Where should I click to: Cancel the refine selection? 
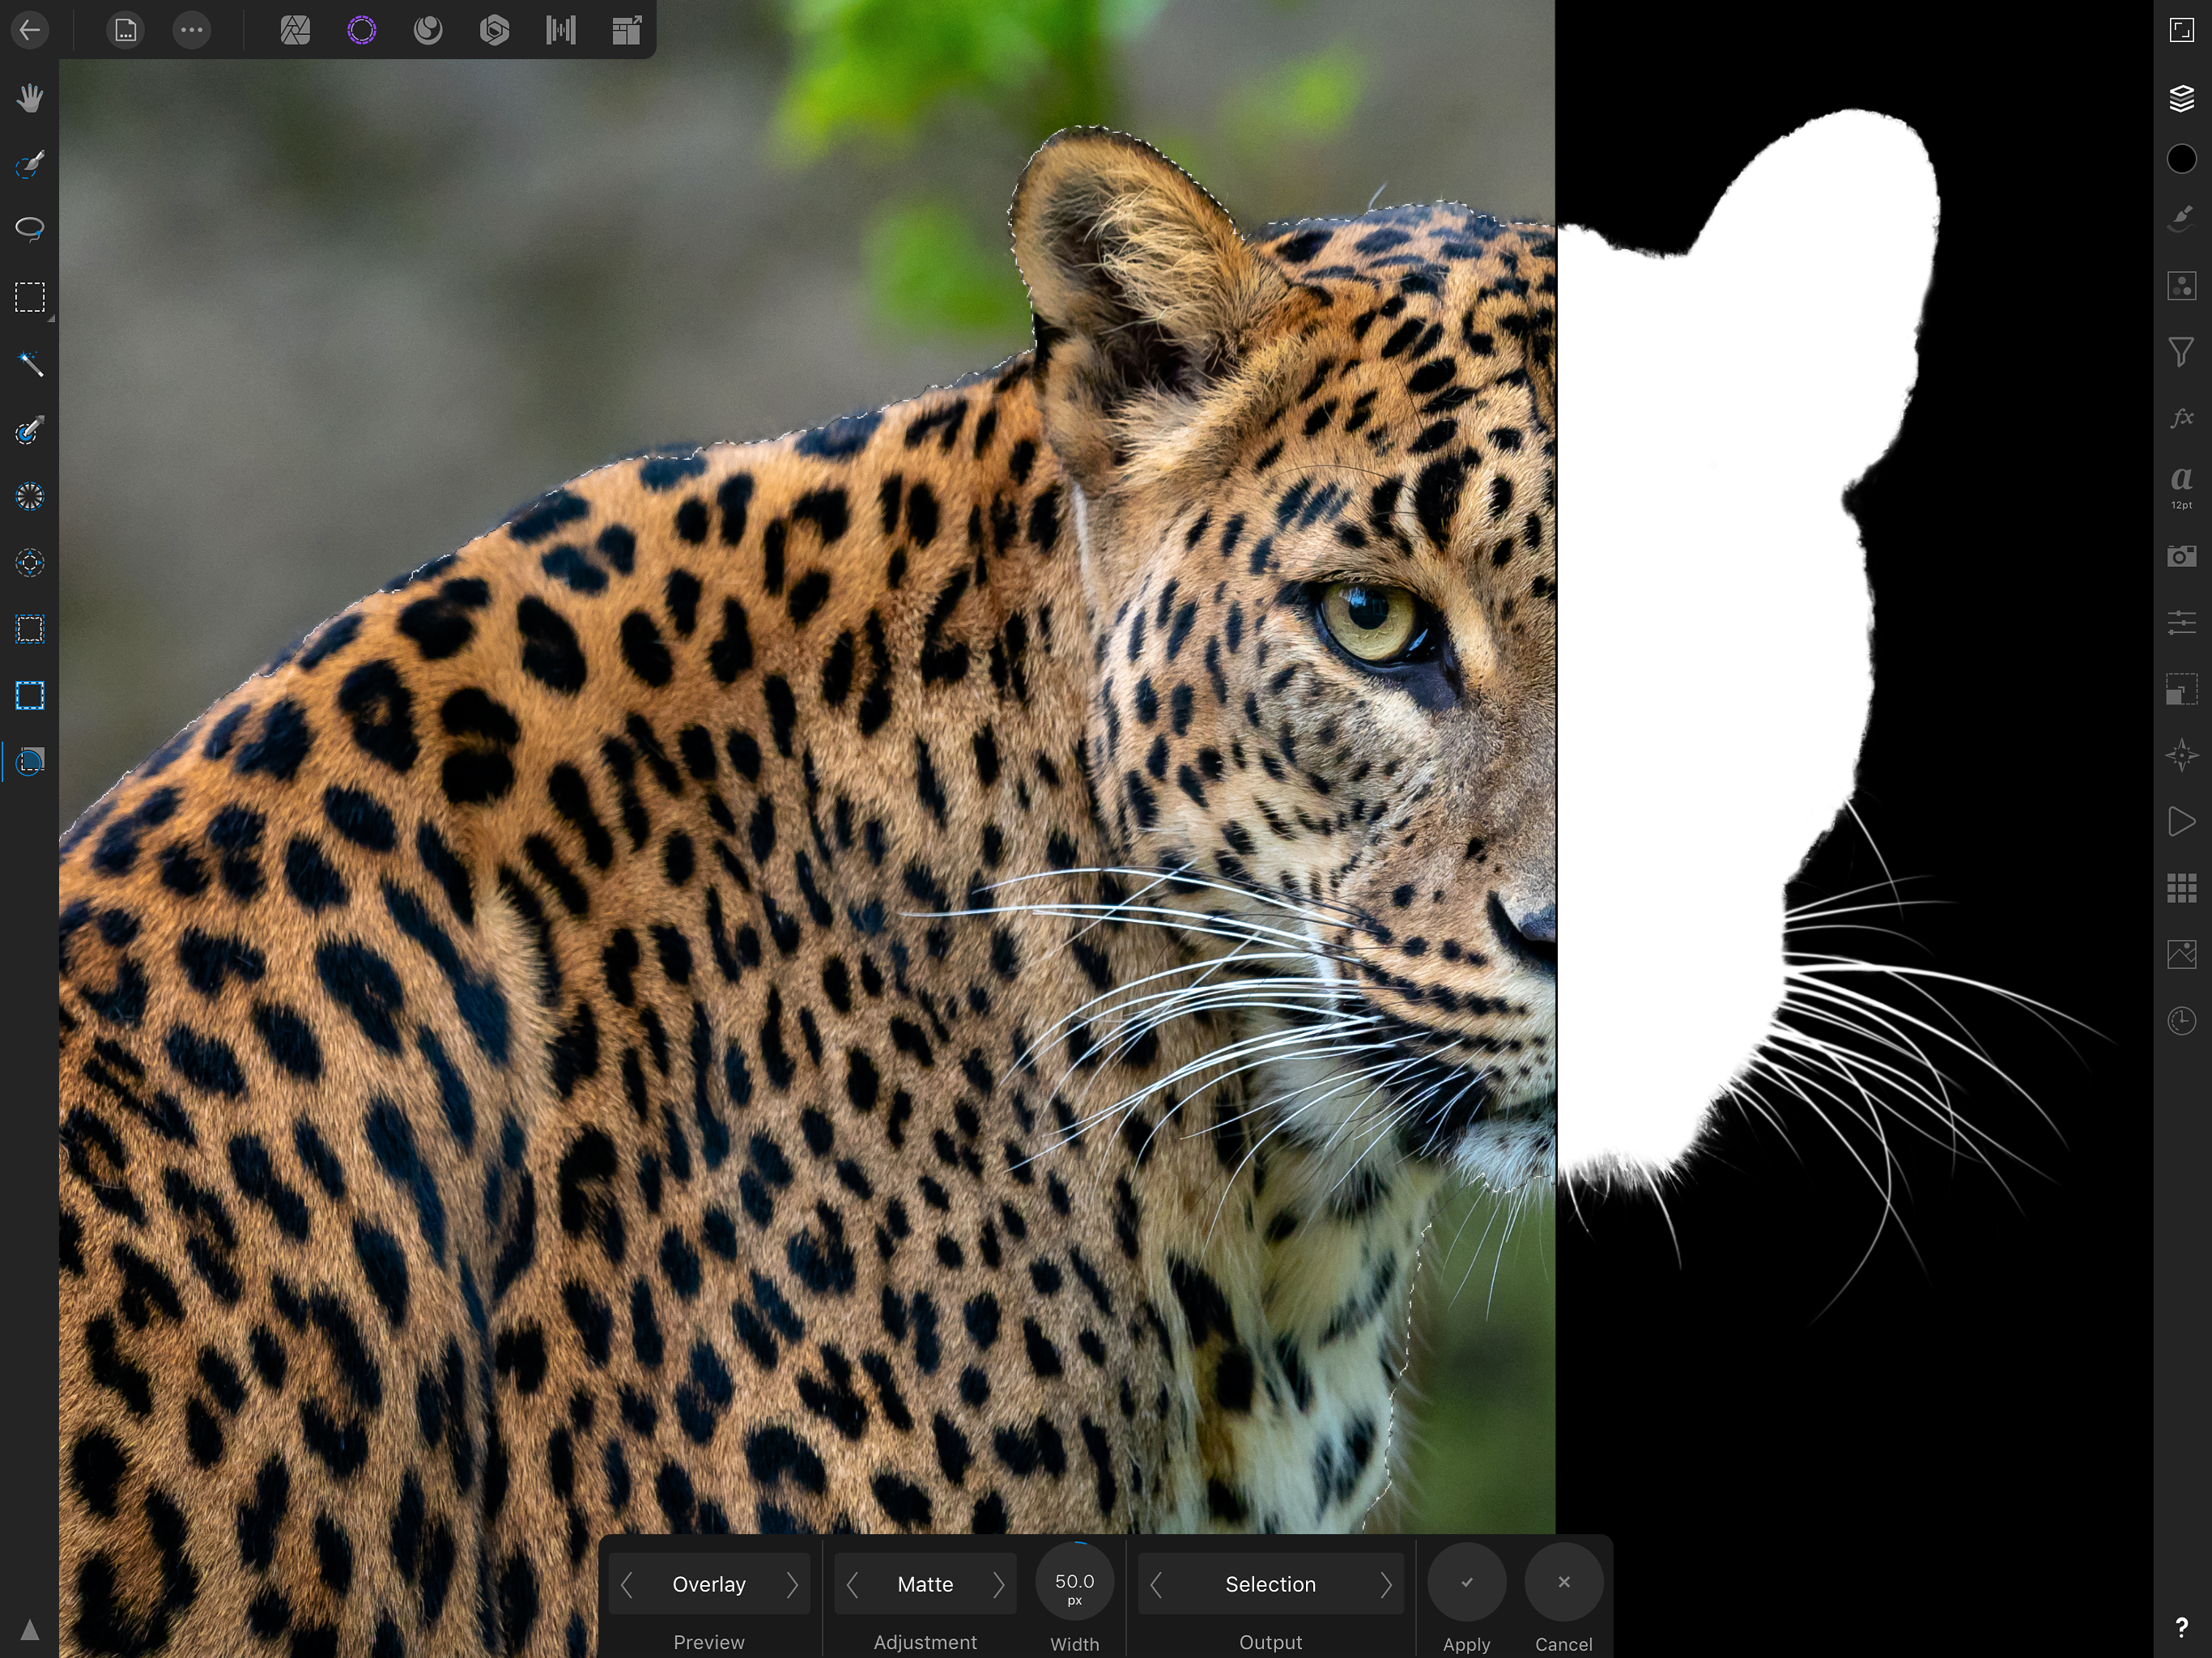pyautogui.click(x=1564, y=1582)
